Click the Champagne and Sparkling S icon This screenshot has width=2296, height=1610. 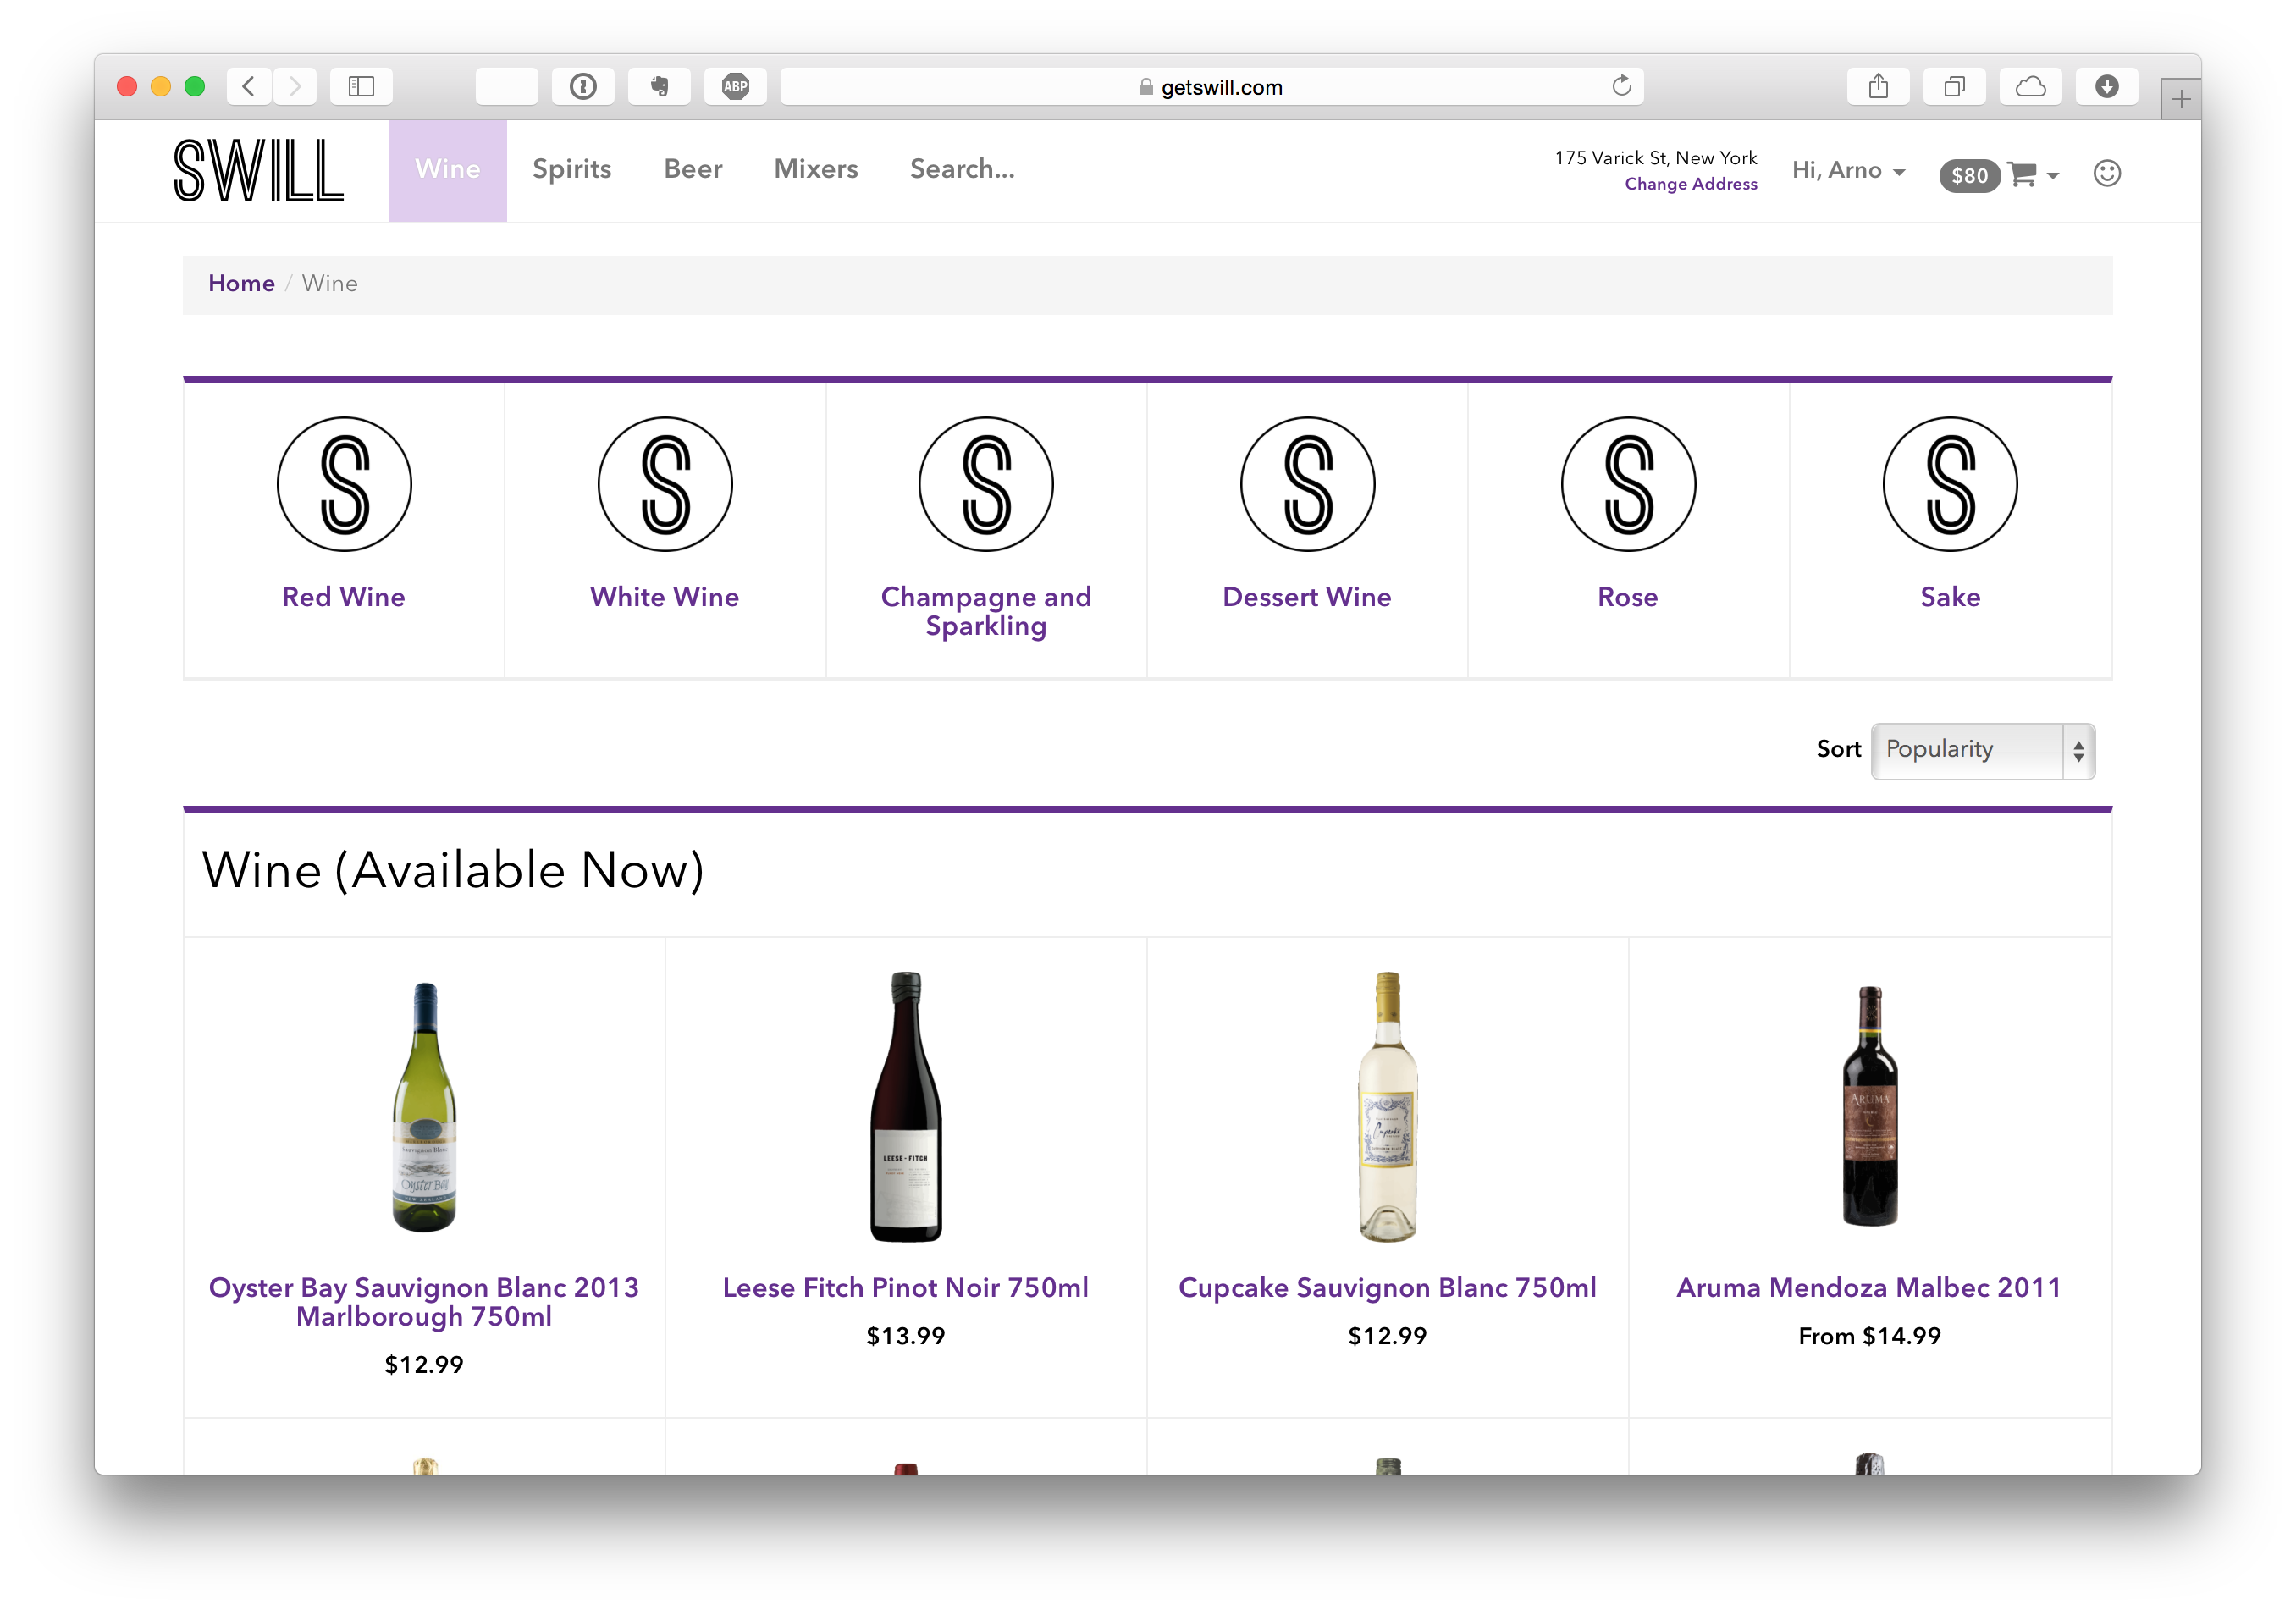click(986, 484)
